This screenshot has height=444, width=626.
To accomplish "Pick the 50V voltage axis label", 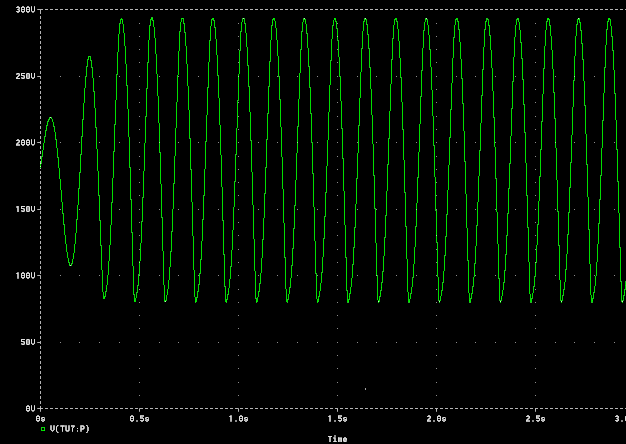I will (x=28, y=342).
